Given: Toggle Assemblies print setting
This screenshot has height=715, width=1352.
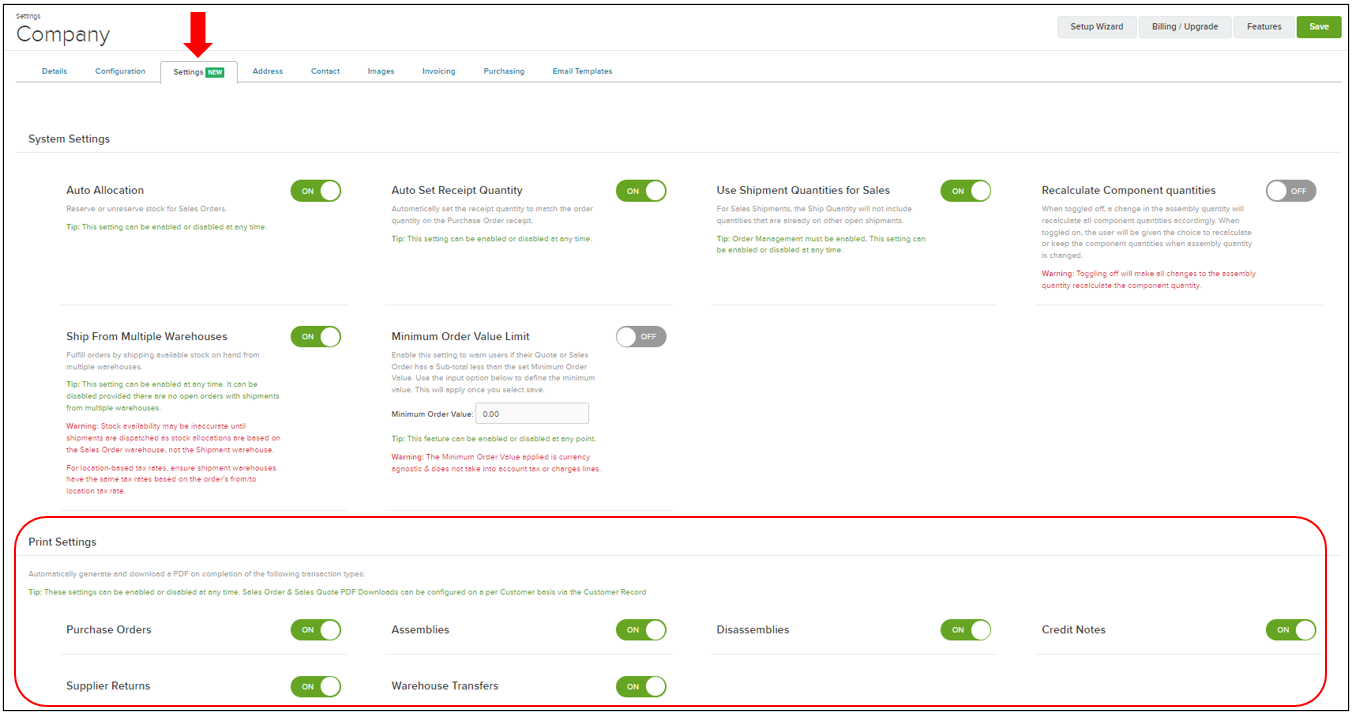Looking at the screenshot, I should point(641,630).
